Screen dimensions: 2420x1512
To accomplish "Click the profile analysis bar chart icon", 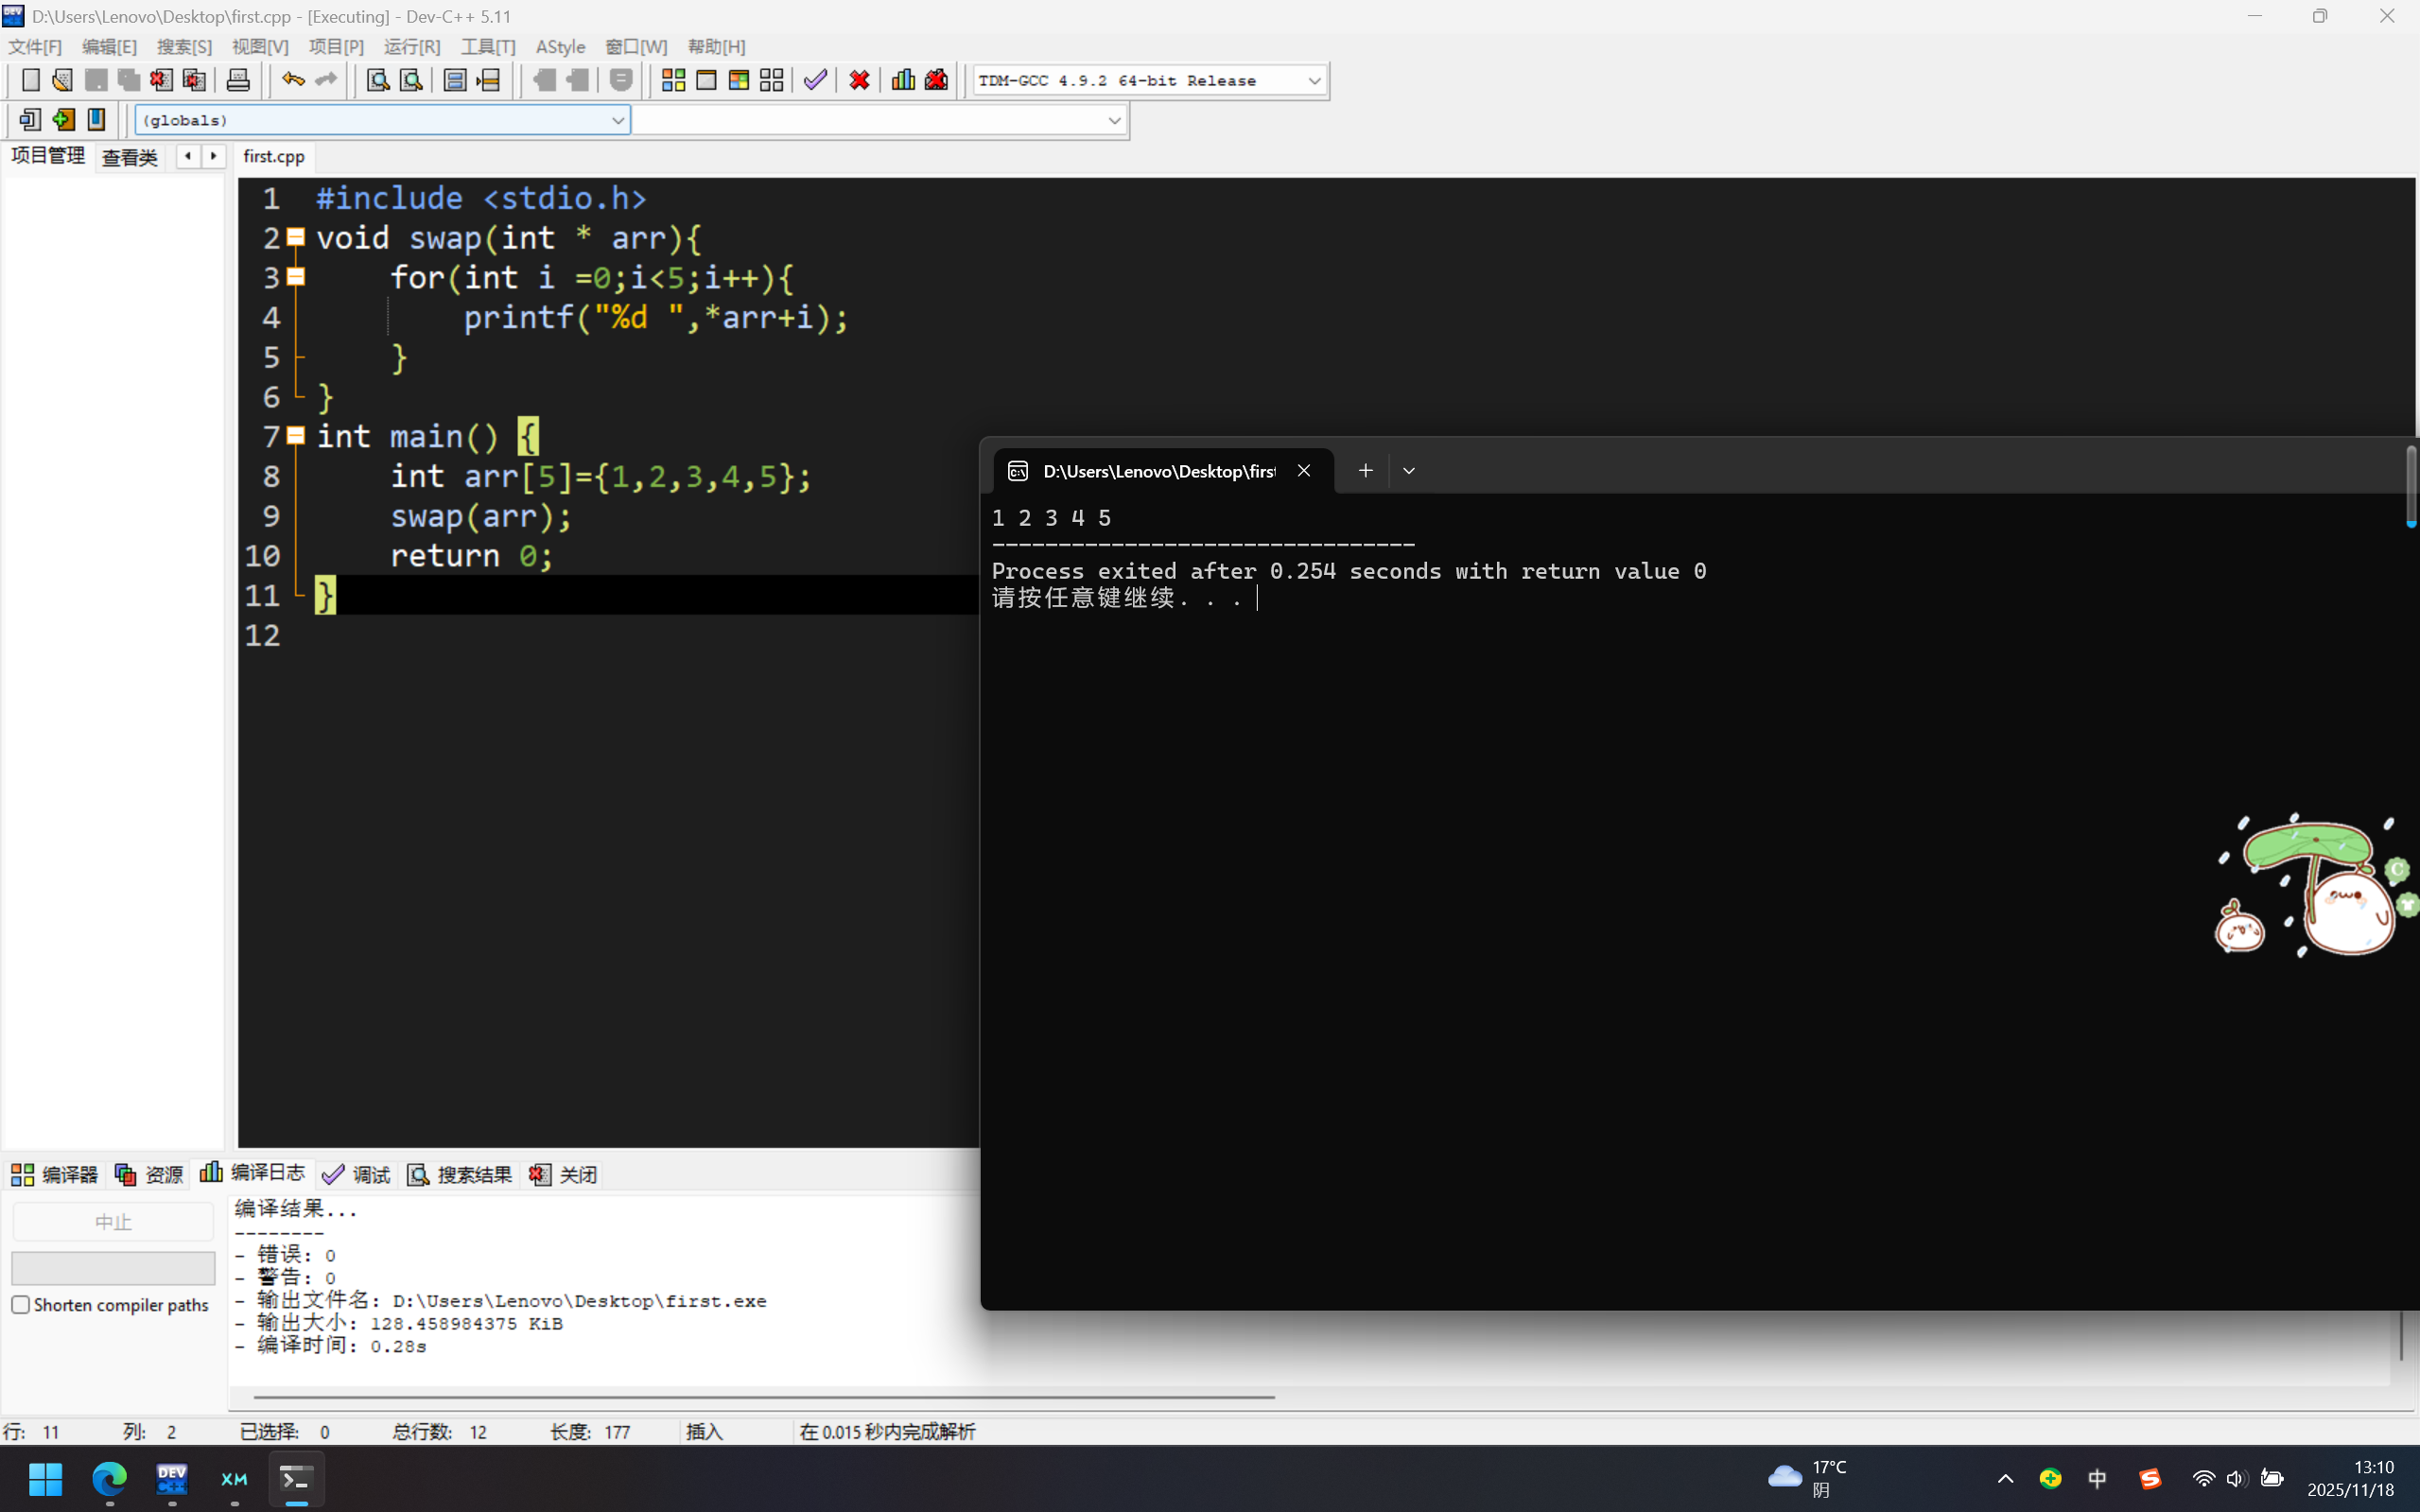I will point(903,80).
